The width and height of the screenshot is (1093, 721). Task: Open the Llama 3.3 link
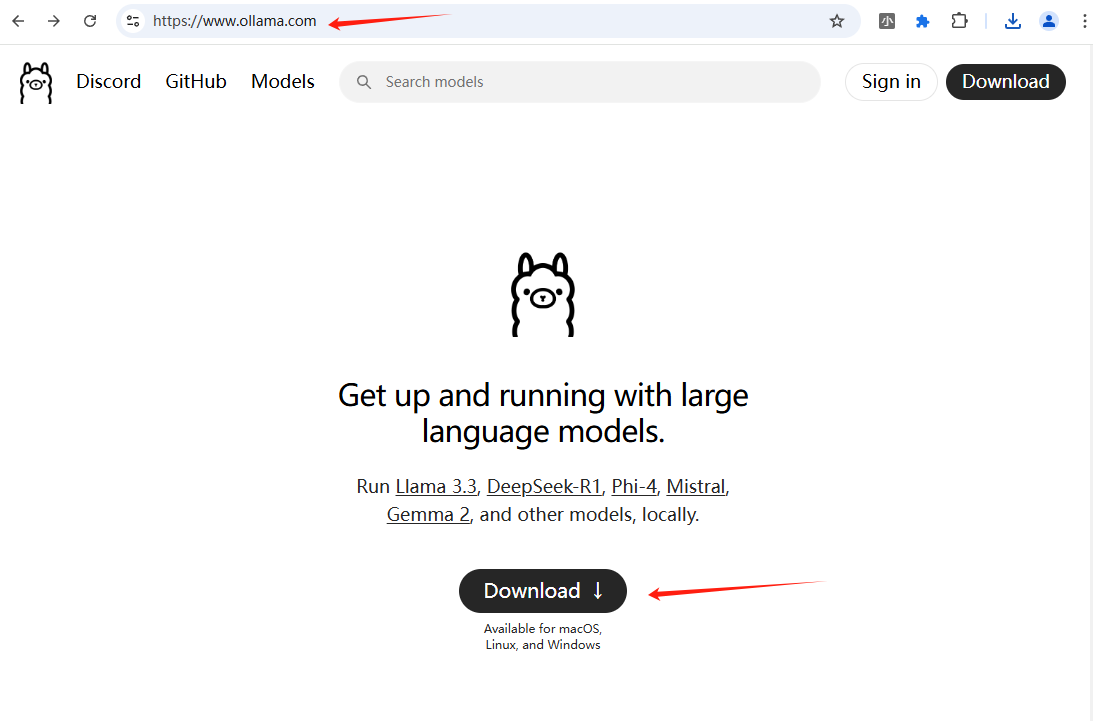pyautogui.click(x=436, y=486)
